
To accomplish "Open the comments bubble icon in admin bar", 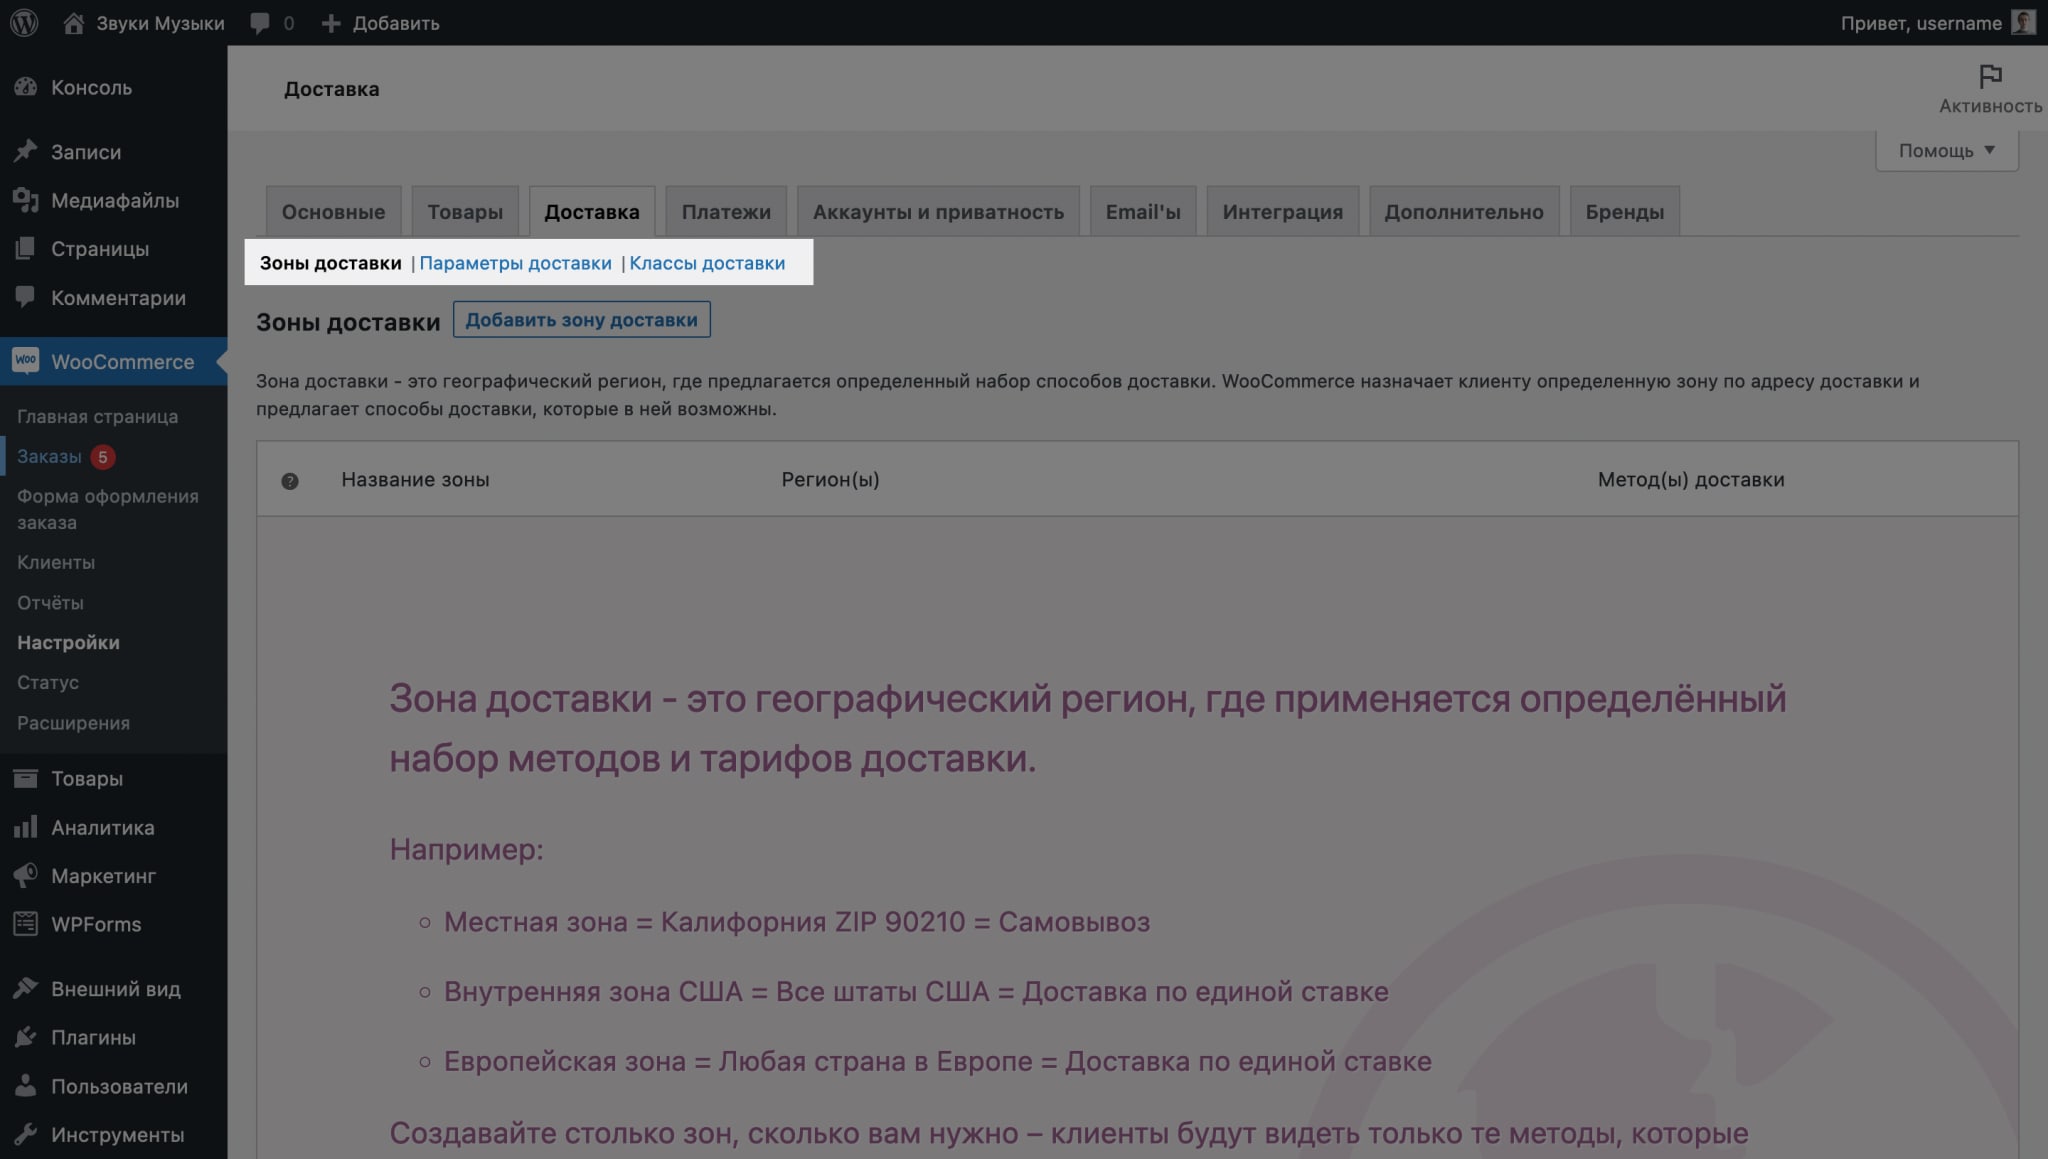I will tap(260, 23).
